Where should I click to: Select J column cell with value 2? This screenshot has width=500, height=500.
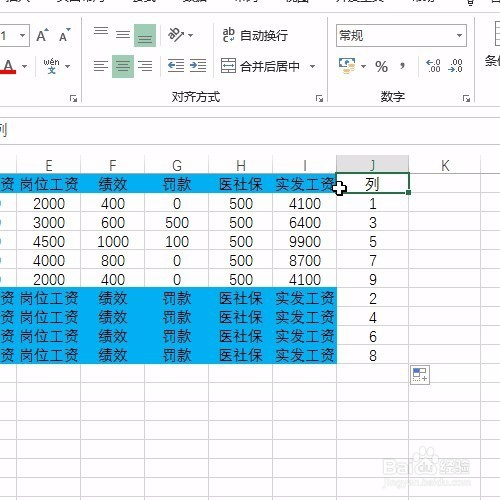373,298
